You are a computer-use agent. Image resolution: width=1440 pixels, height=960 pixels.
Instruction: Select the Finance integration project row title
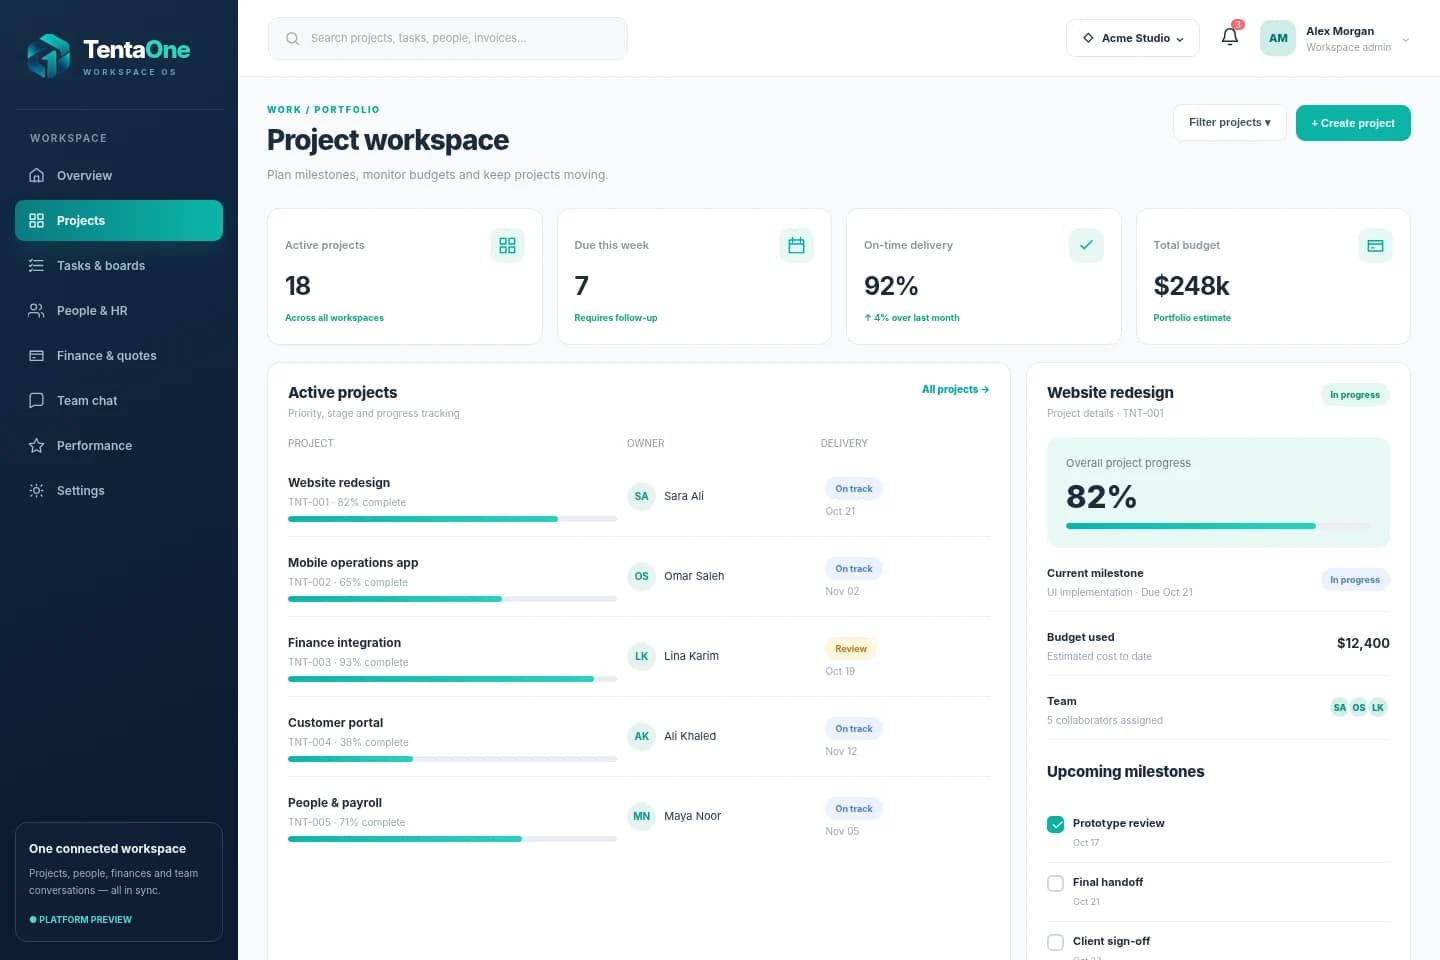click(344, 643)
